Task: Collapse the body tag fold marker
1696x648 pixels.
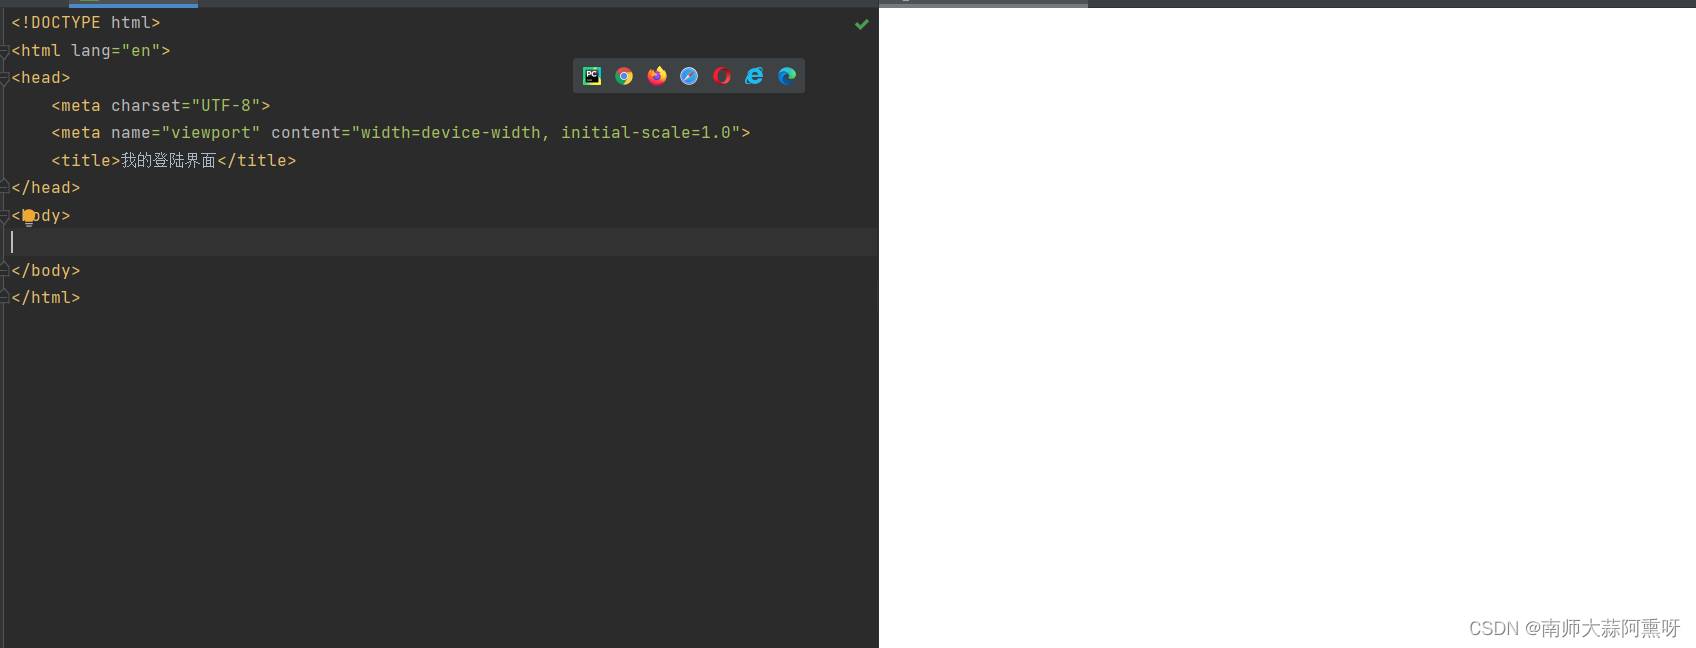Action: 4,216
